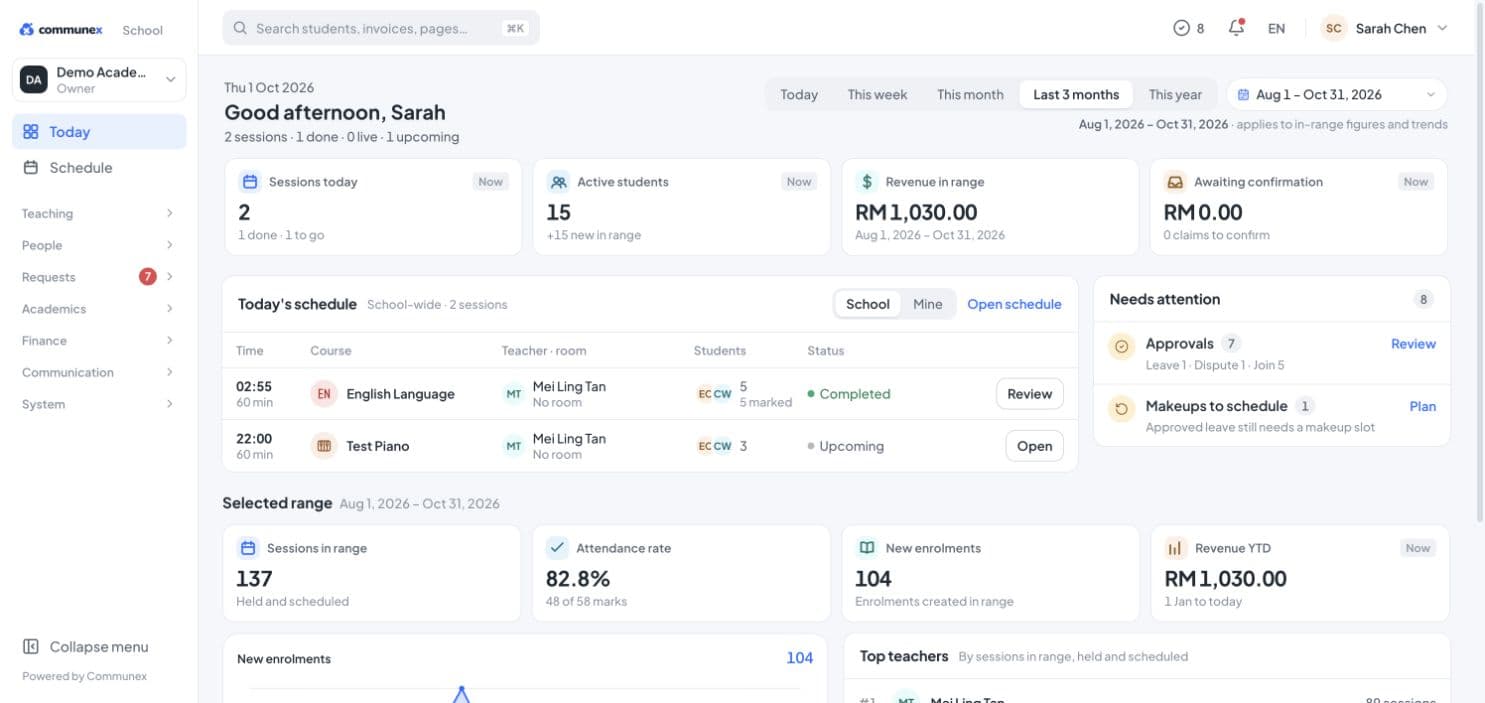Image resolution: width=1485 pixels, height=703 pixels.
Task: Select the This week range tab
Action: (877, 95)
